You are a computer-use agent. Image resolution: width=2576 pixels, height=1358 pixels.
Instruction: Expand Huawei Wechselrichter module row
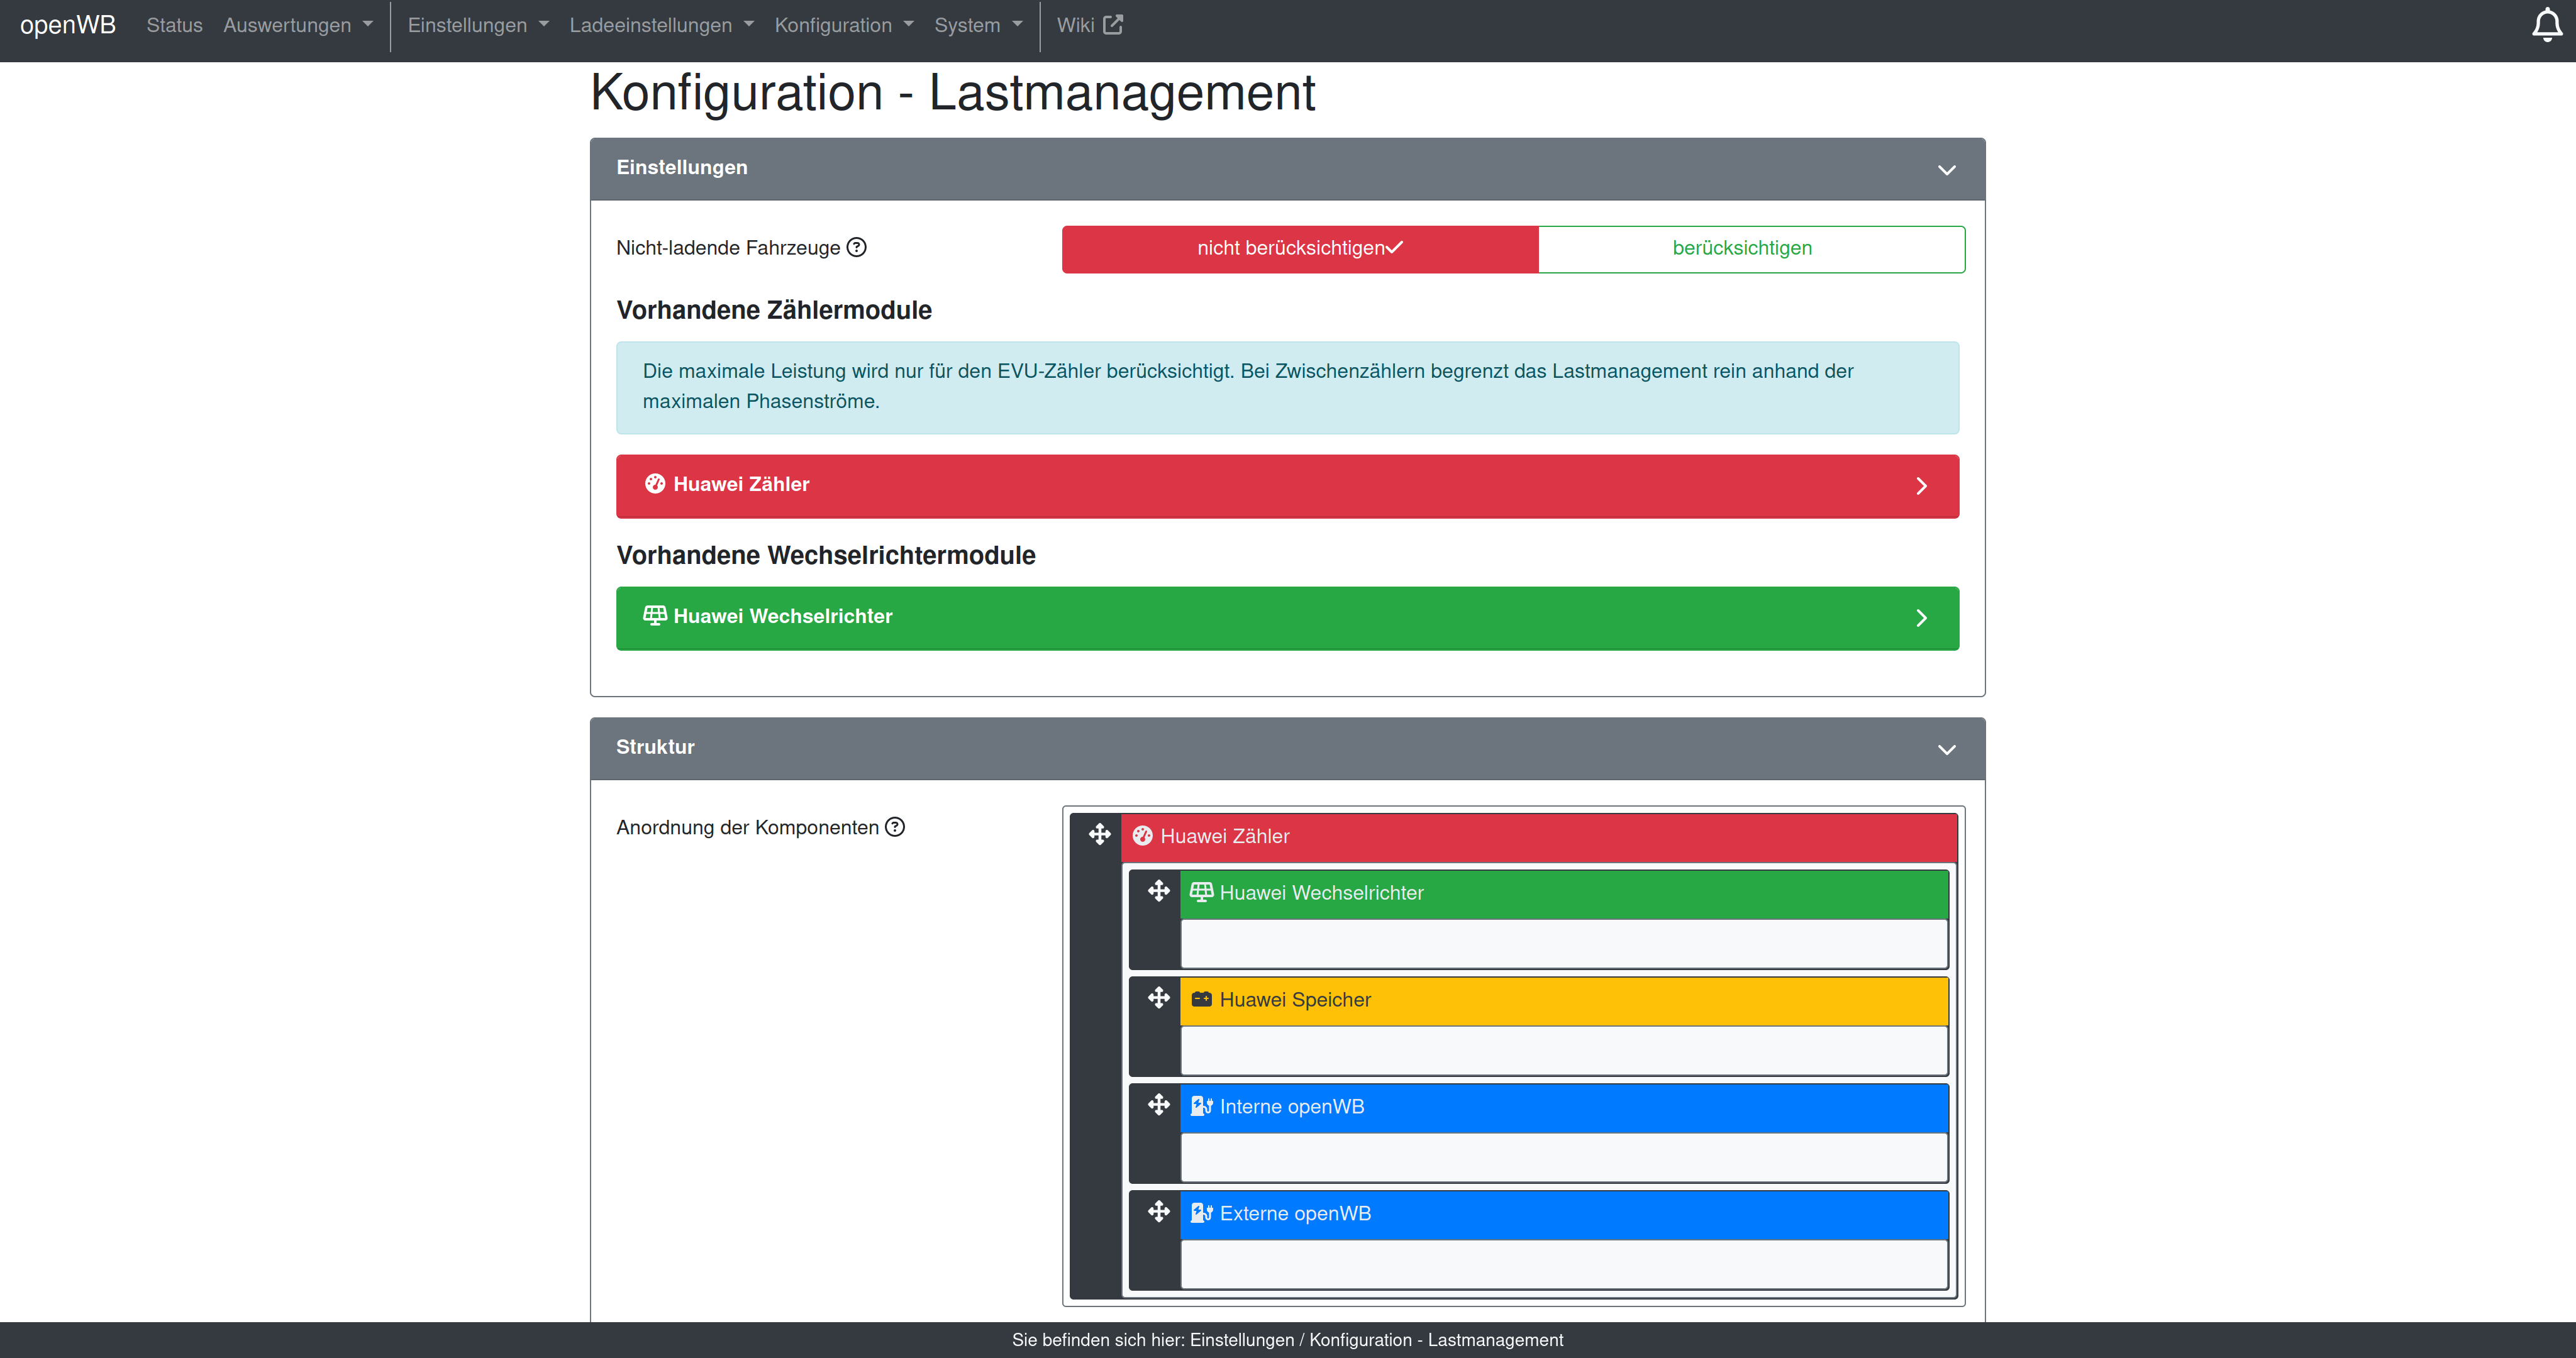[1287, 618]
